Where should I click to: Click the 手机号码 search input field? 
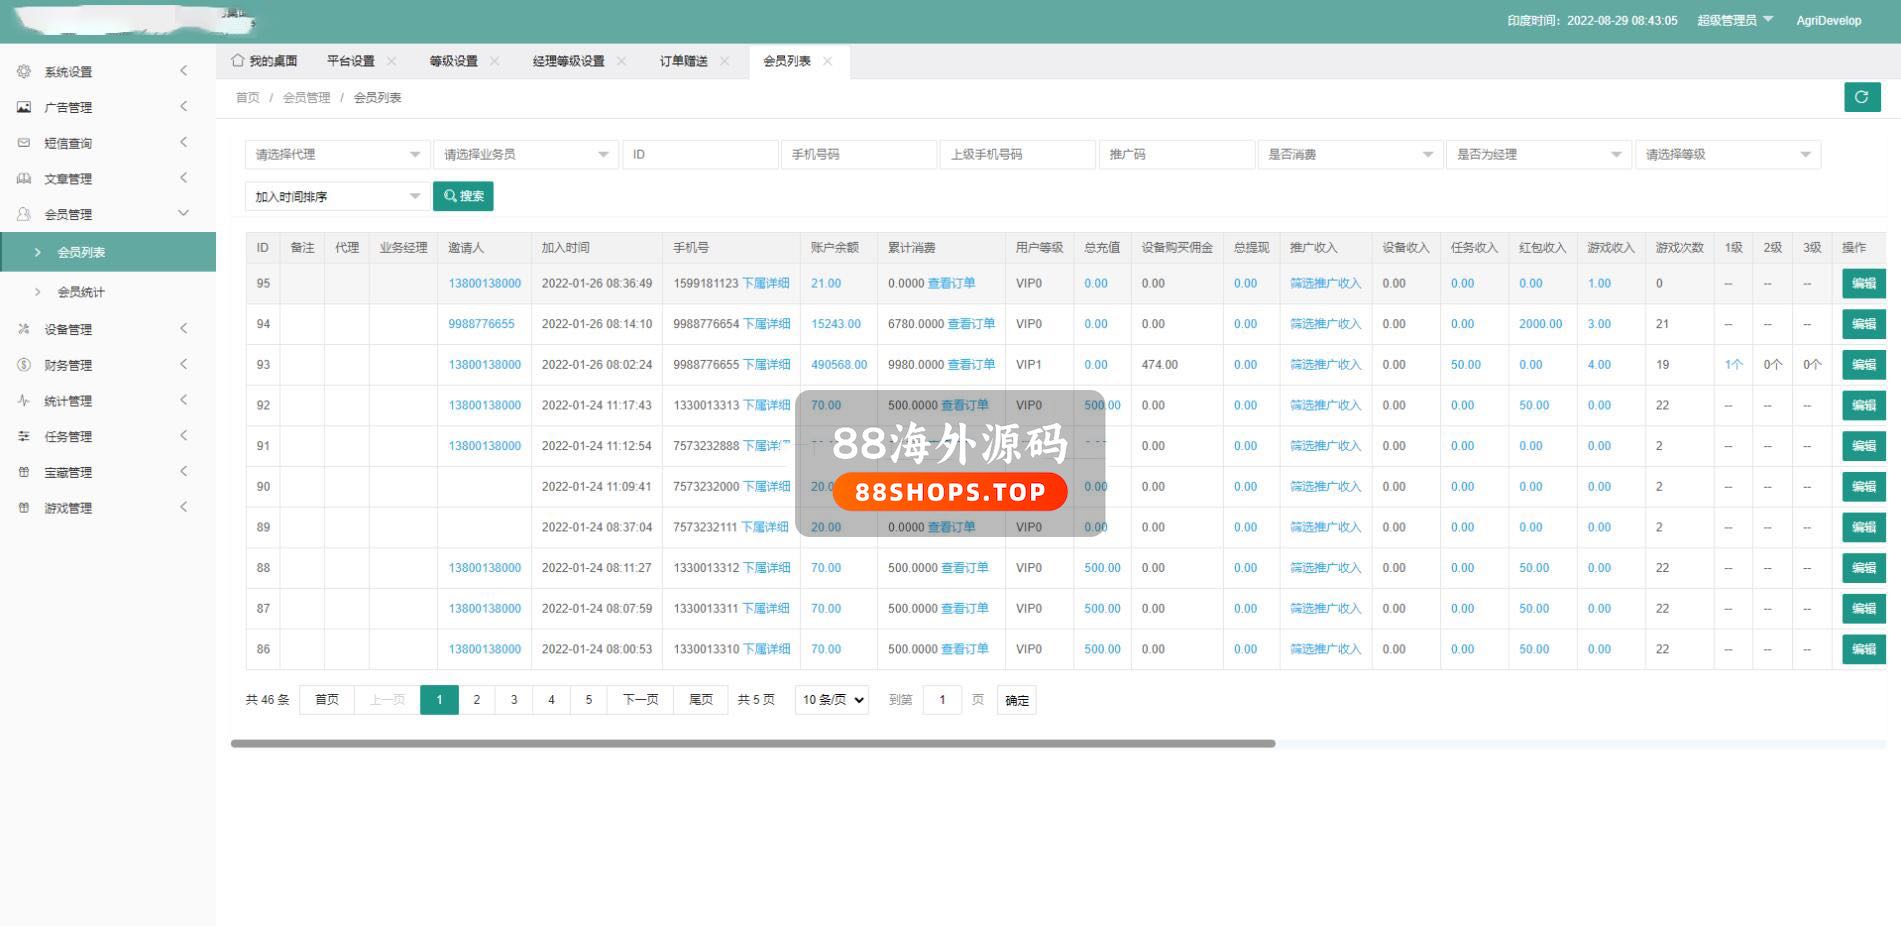pos(858,154)
